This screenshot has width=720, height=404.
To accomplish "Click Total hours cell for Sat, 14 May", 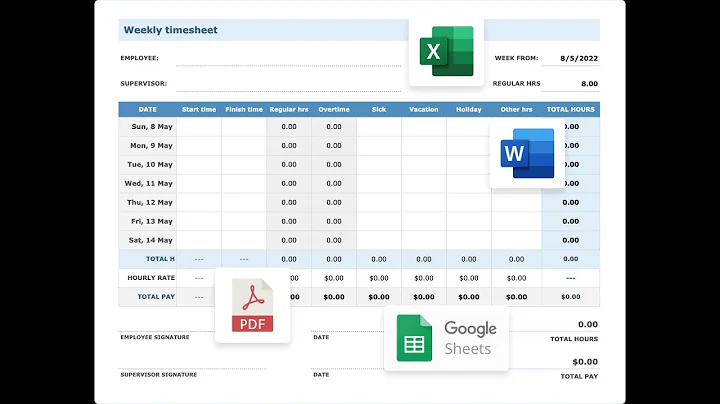I will tap(570, 240).
